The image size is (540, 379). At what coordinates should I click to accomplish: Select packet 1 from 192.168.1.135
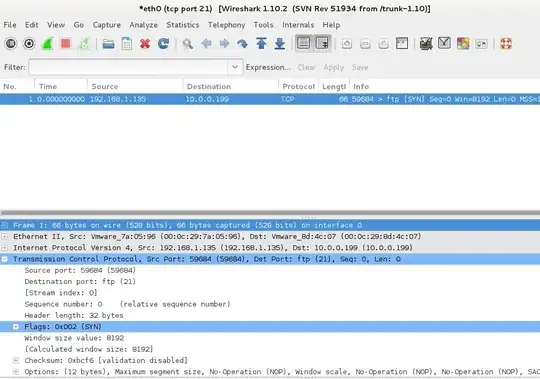click(x=270, y=99)
